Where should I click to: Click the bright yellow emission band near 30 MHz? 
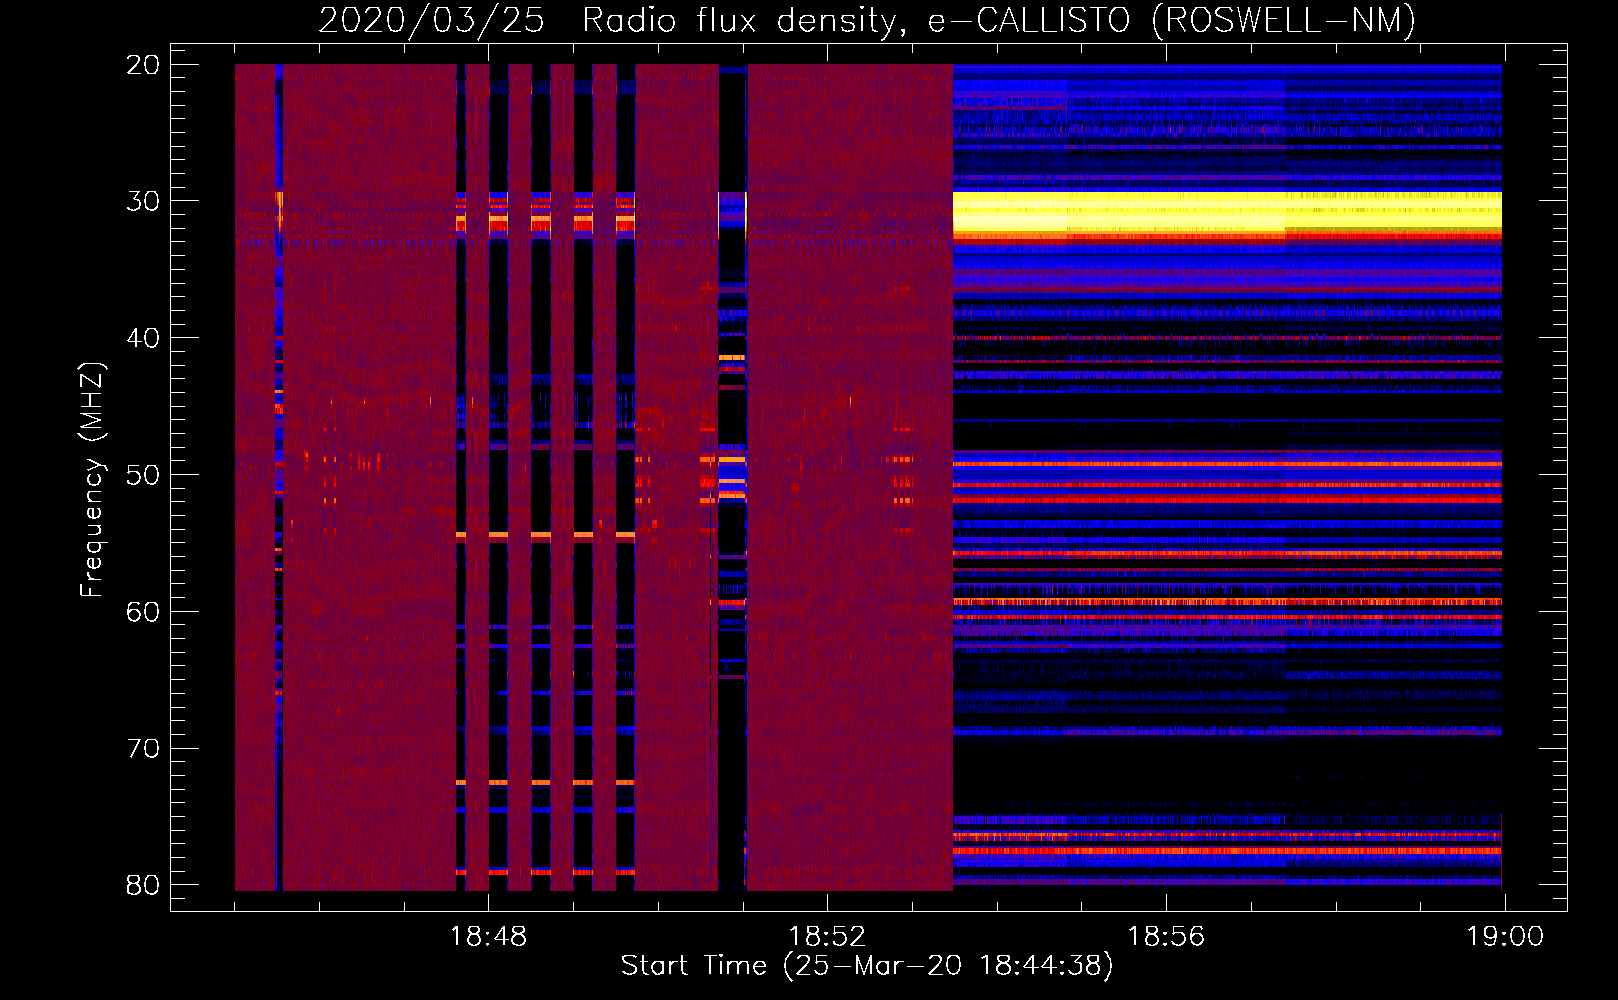[x=1227, y=213]
